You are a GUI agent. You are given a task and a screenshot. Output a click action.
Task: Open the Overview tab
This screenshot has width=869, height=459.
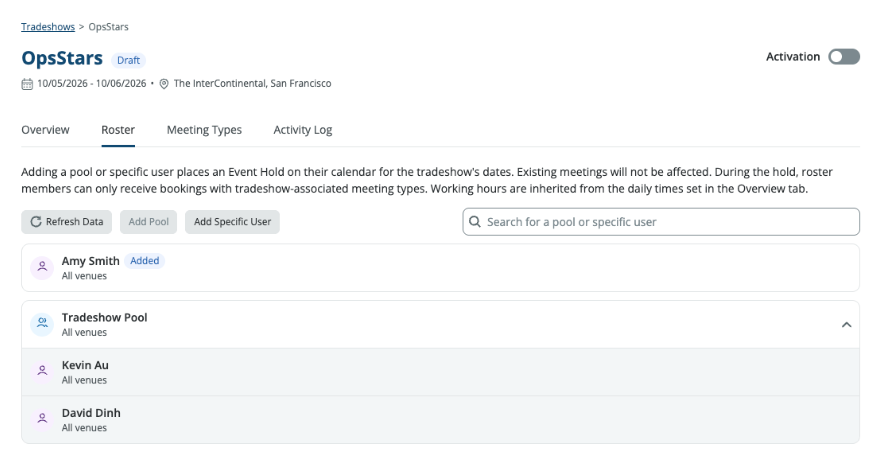[45, 130]
